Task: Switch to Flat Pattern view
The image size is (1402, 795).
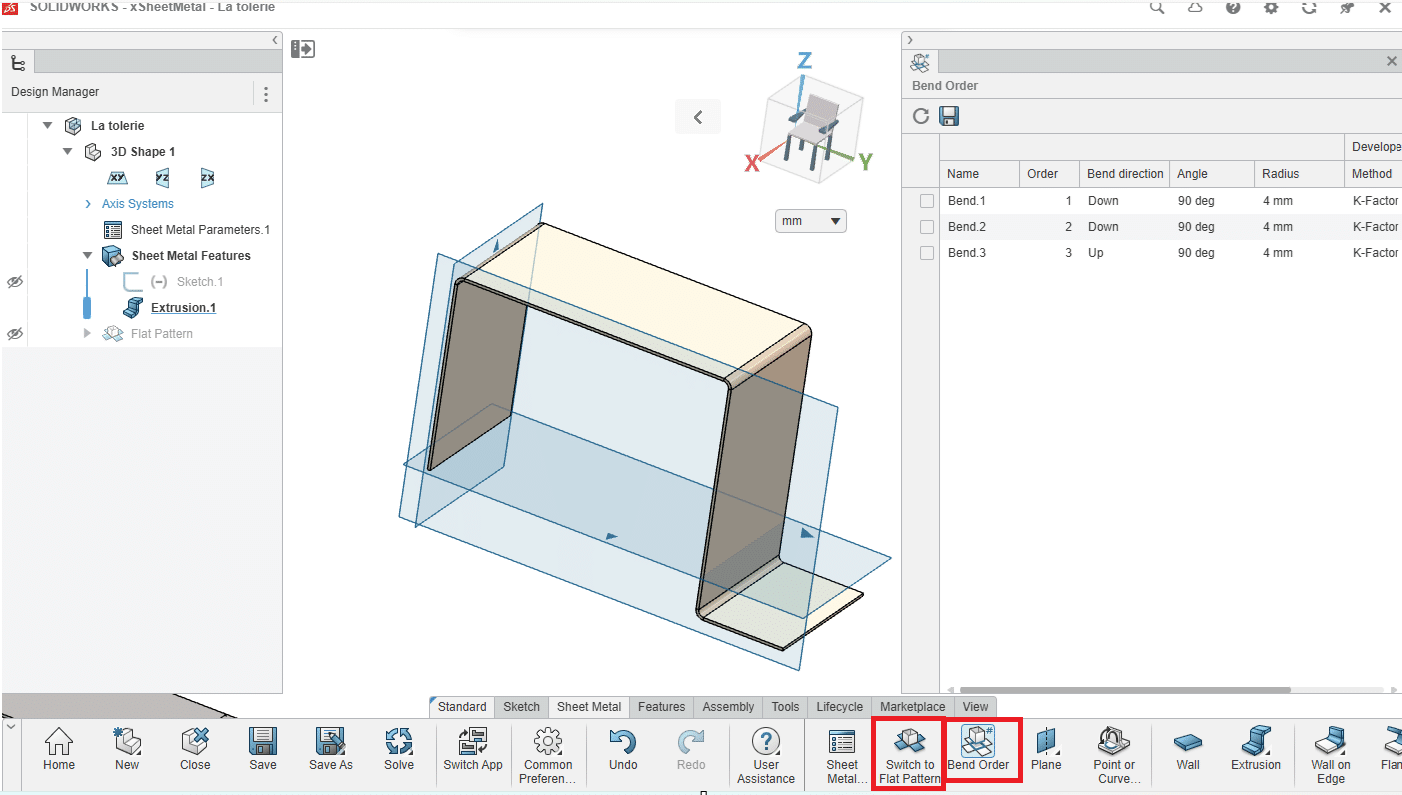Action: [x=910, y=755]
